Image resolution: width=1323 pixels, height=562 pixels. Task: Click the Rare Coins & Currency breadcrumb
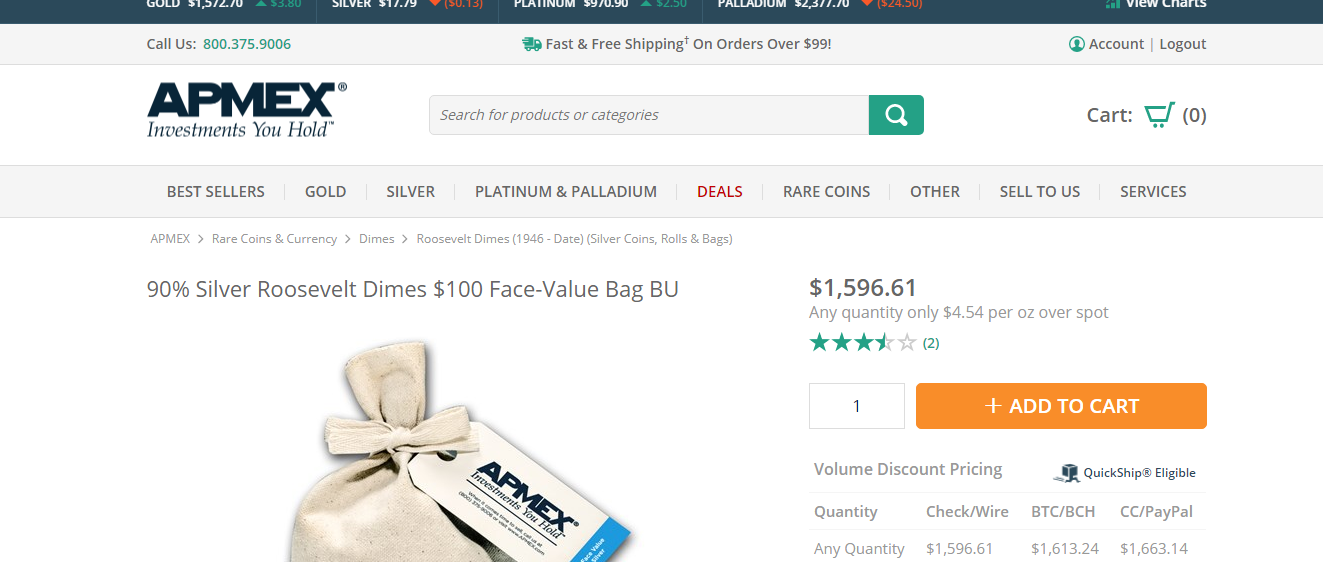click(x=274, y=239)
